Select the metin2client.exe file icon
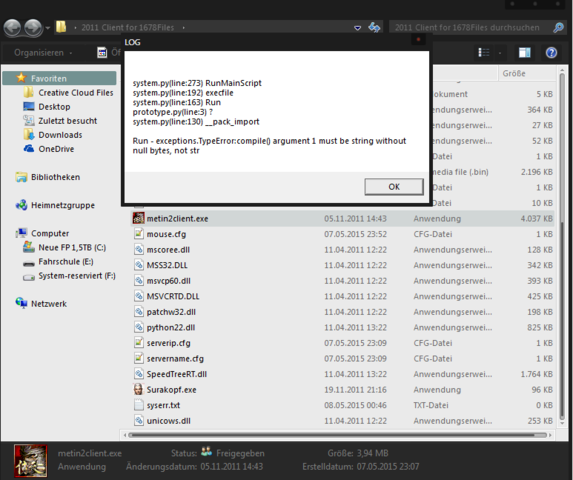573x480 pixels. coord(138,218)
